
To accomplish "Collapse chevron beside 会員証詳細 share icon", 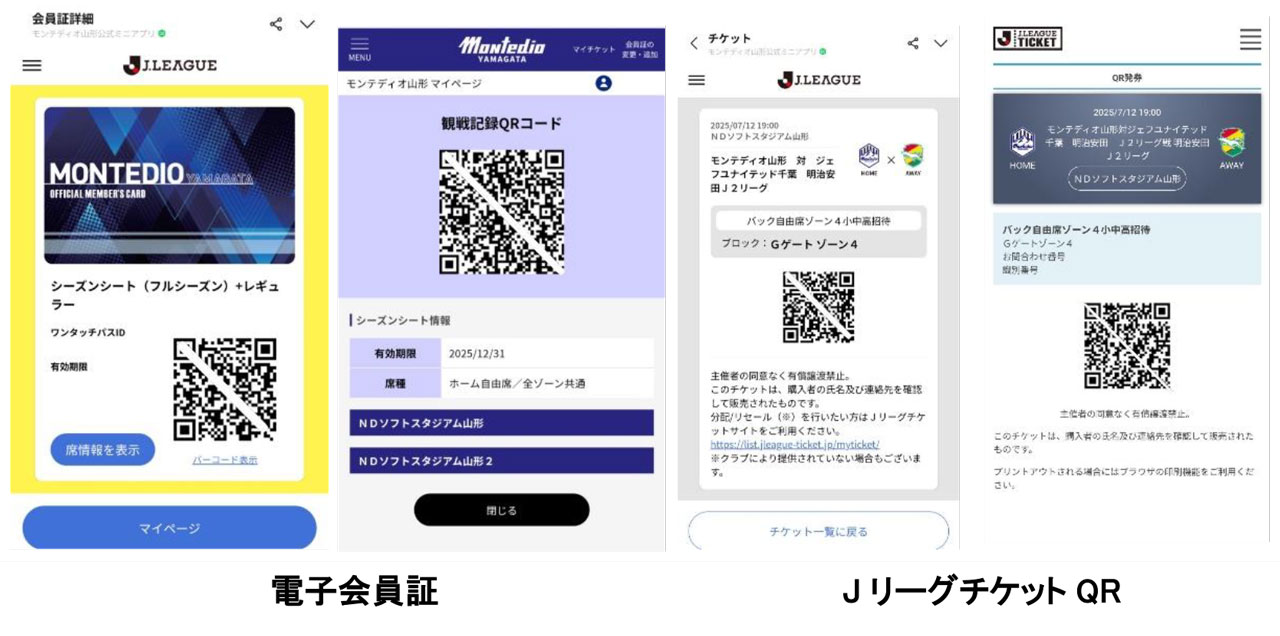I will coord(307,24).
